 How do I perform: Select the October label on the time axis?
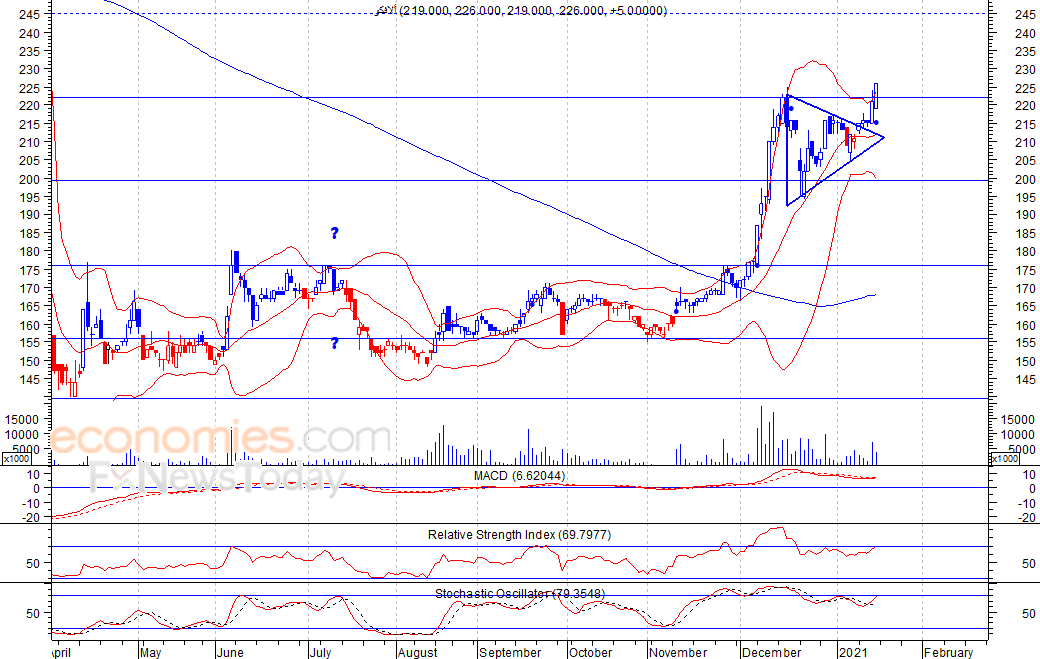(590, 652)
